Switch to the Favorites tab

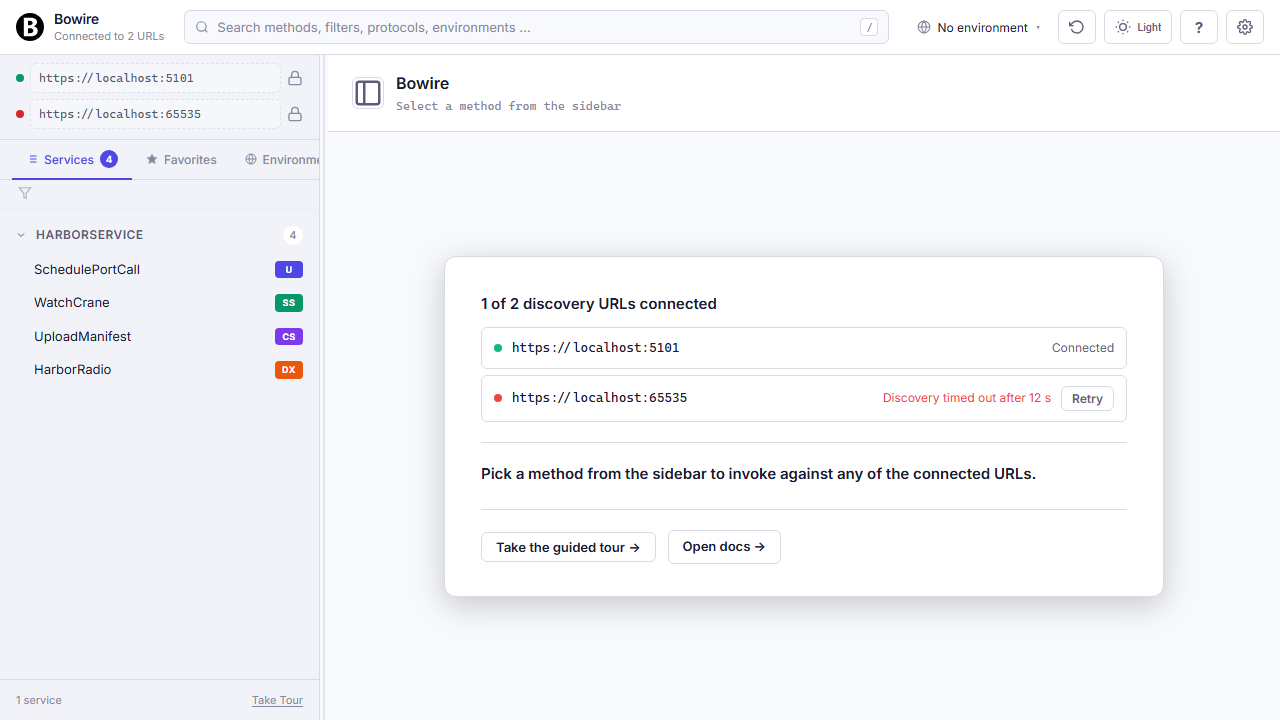[x=181, y=160]
